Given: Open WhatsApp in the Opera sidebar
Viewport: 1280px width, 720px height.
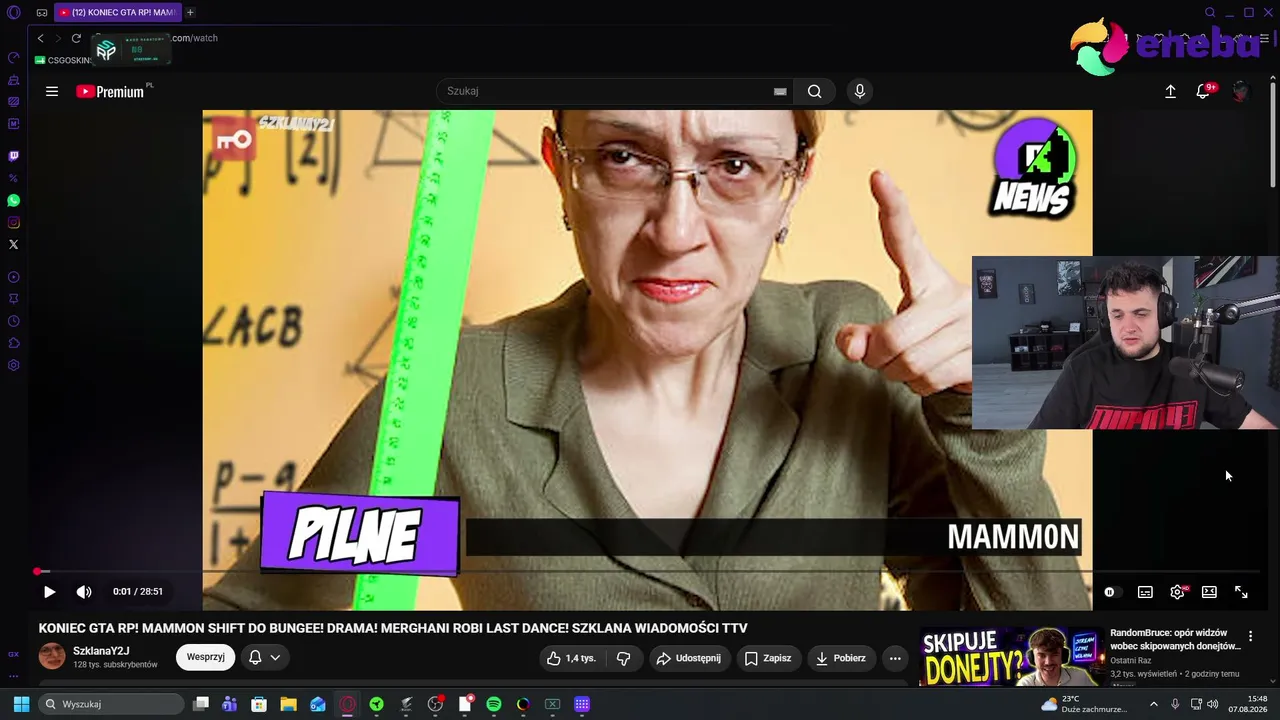Looking at the screenshot, I should pyautogui.click(x=14, y=200).
